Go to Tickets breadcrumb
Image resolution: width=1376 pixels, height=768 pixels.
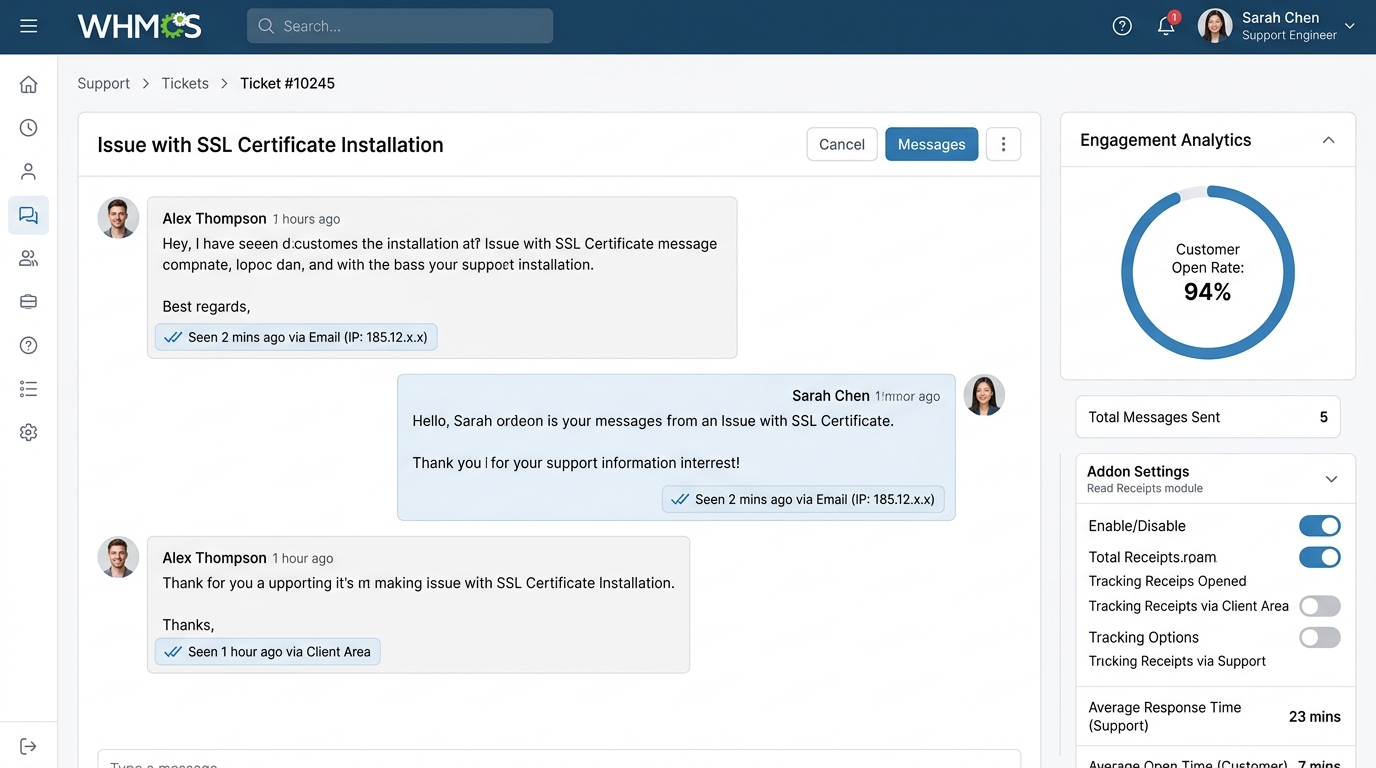[x=185, y=83]
